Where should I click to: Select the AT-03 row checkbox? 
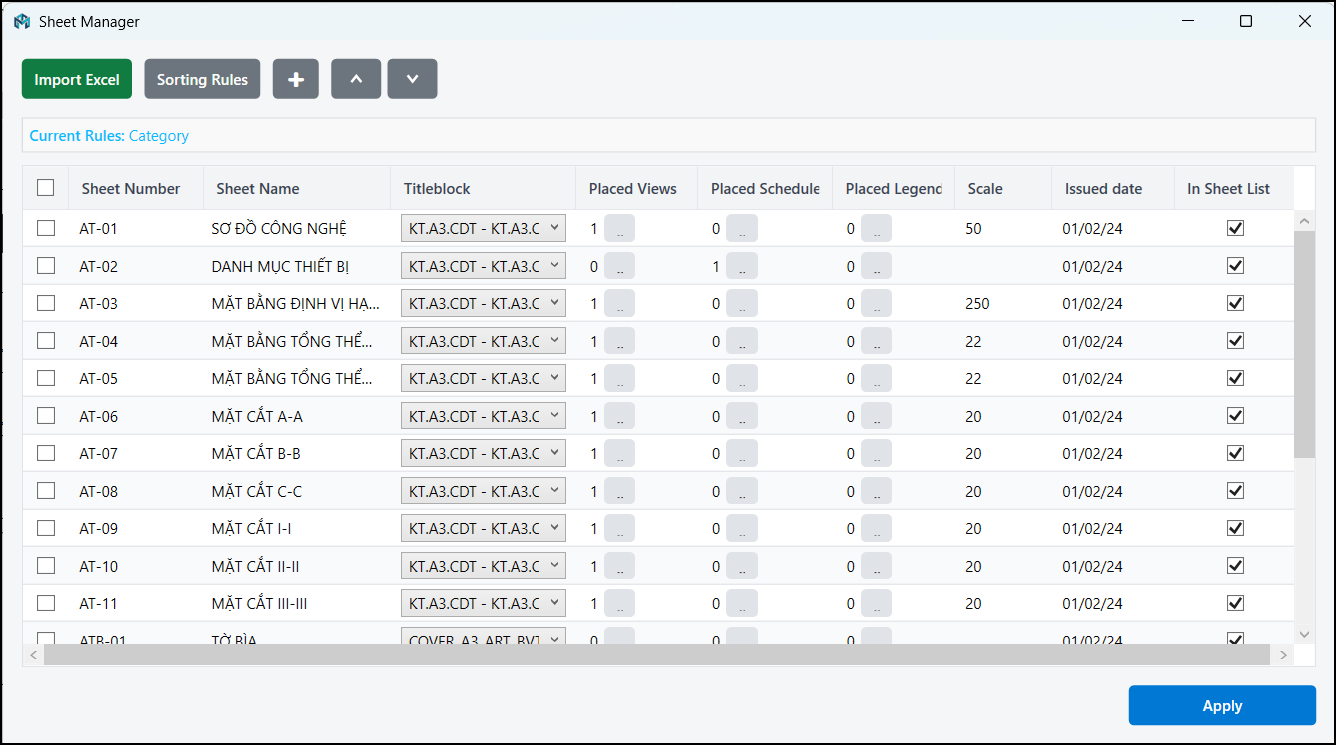click(x=46, y=303)
